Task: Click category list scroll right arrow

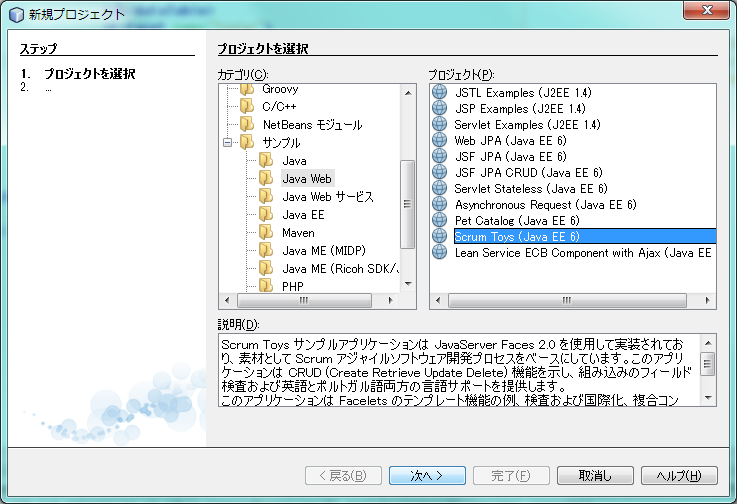Action: [x=390, y=300]
